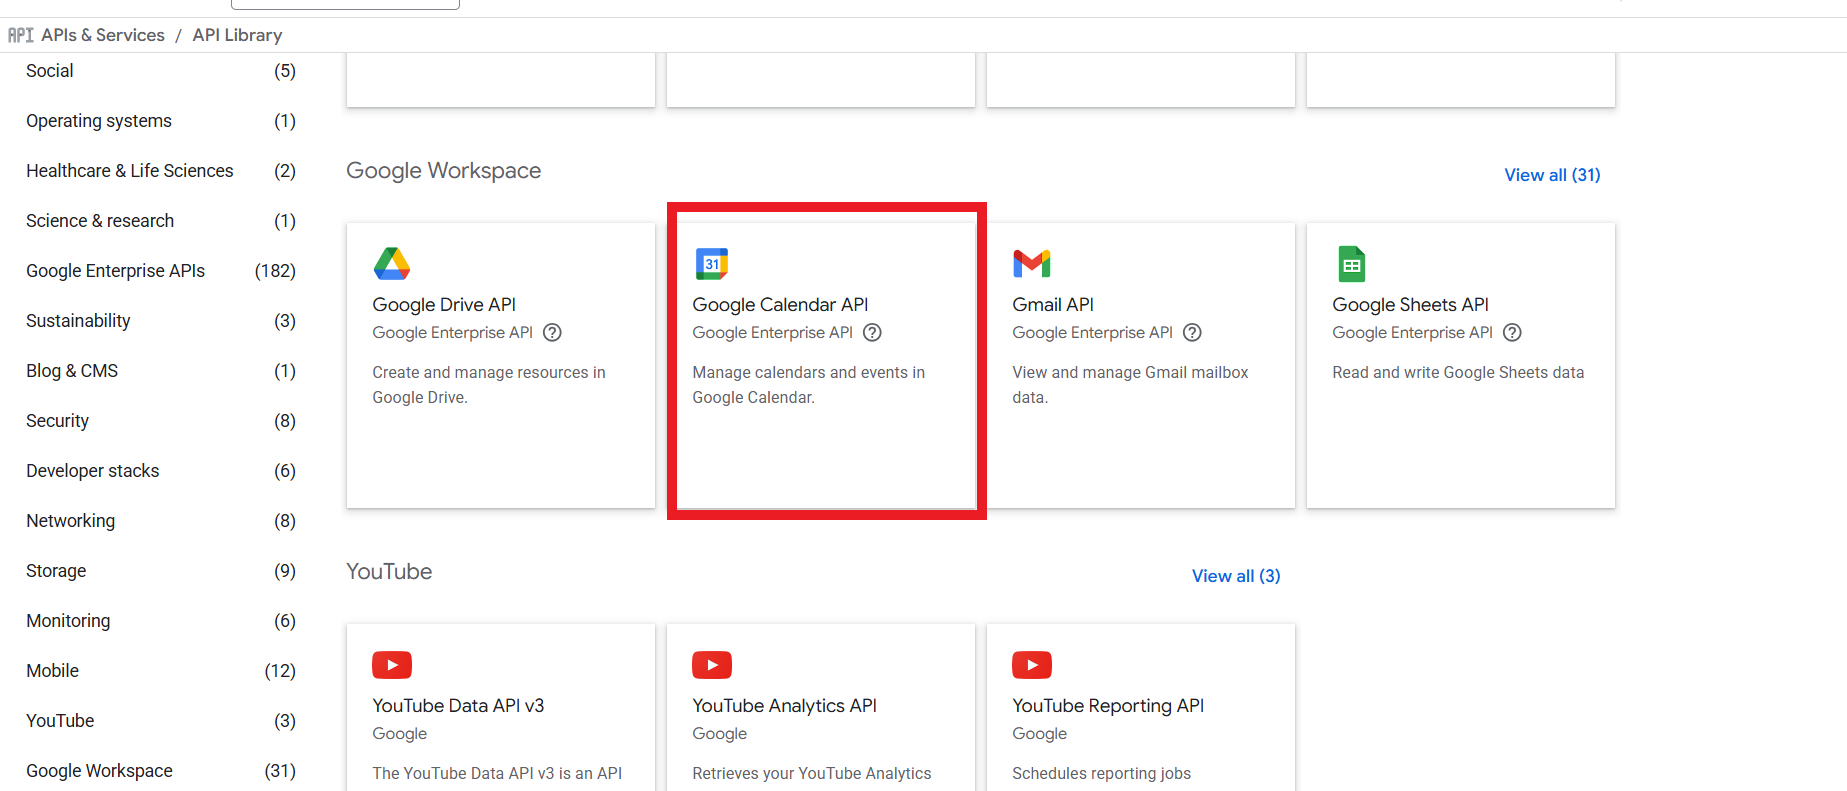
Task: Open the Gmail API card title
Action: coord(1053,305)
